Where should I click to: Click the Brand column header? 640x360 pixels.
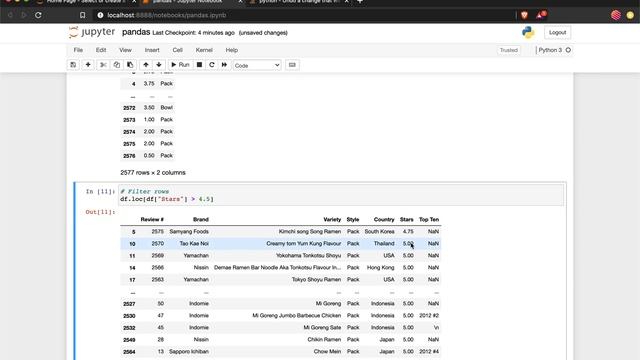(x=201, y=219)
